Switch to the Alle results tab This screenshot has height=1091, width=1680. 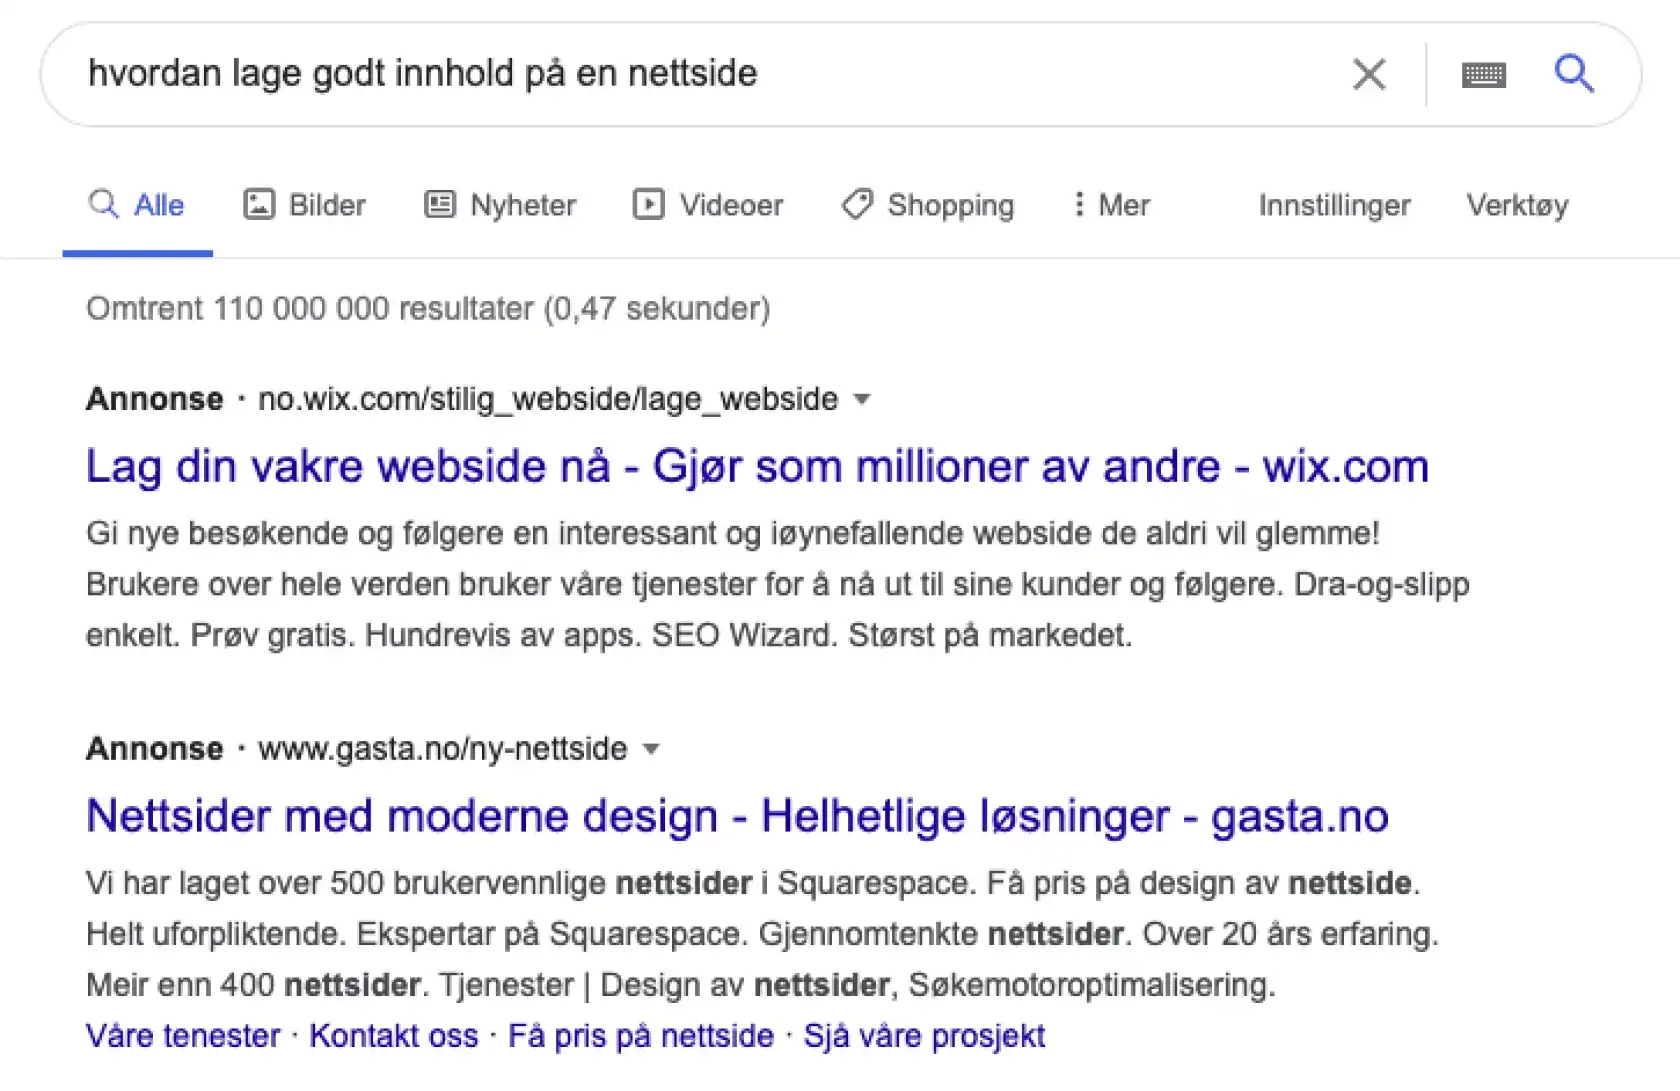tap(138, 205)
